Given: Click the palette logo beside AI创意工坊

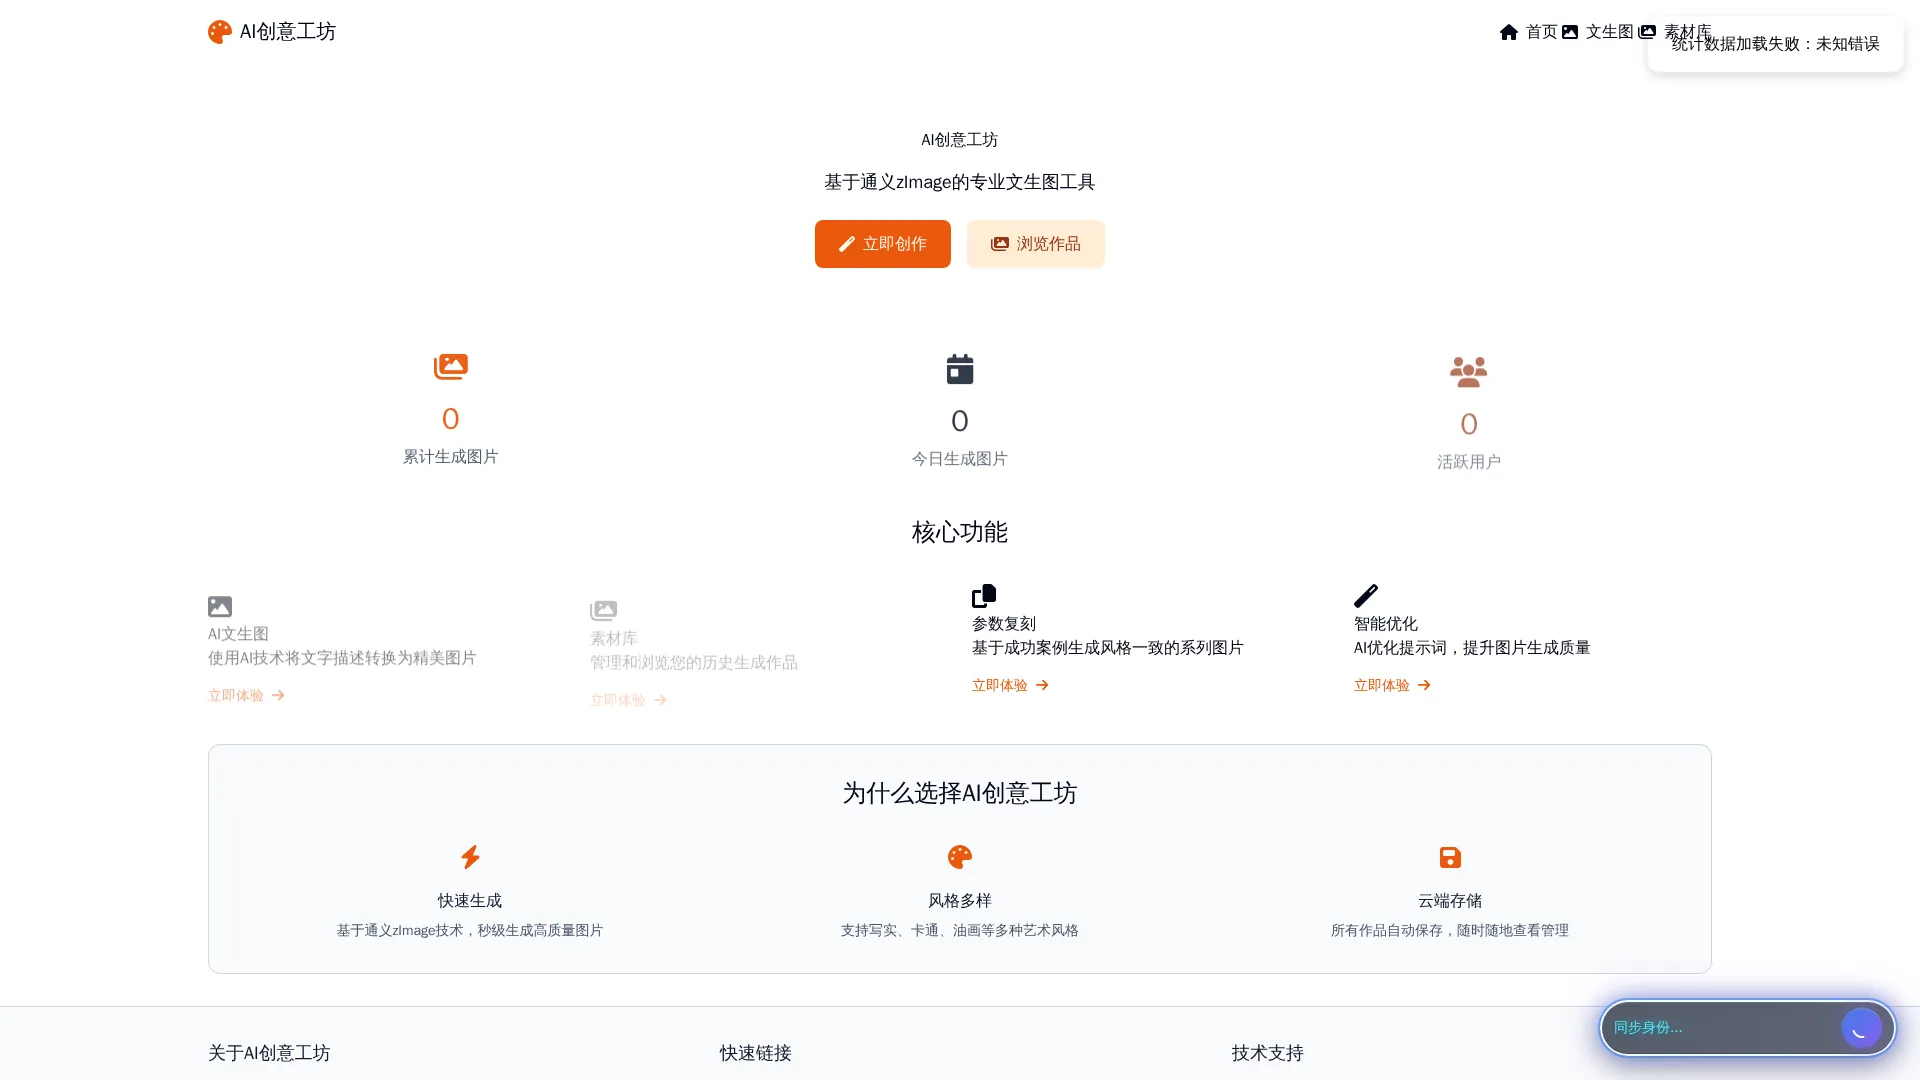Looking at the screenshot, I should pos(219,31).
